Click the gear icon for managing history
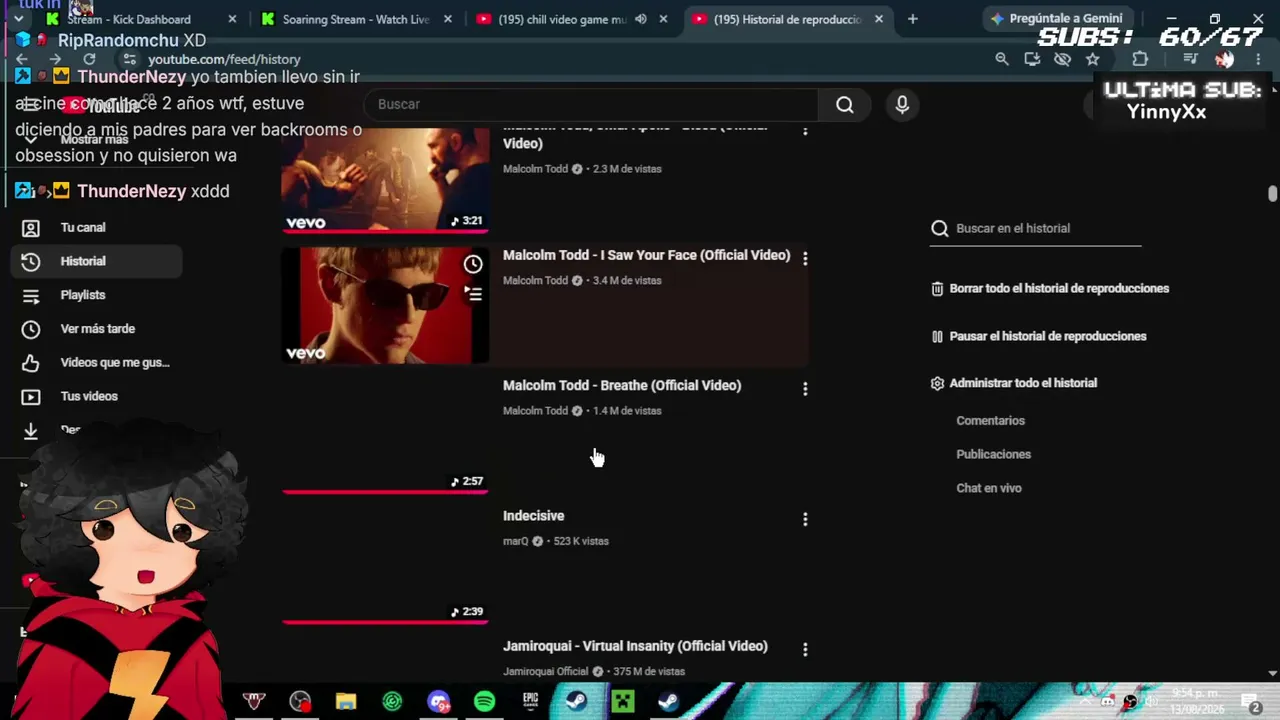Screen dimensions: 1280x720 (x=937, y=383)
